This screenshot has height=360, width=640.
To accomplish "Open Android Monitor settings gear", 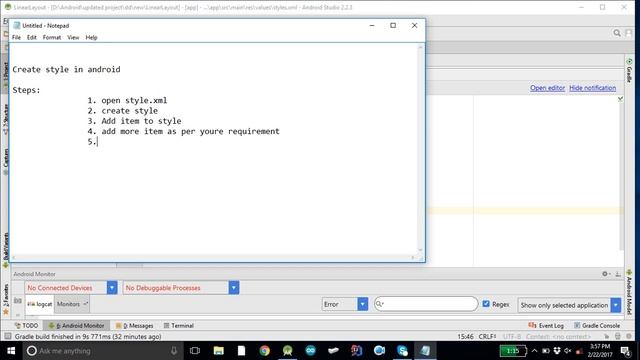I will pyautogui.click(x=605, y=274).
